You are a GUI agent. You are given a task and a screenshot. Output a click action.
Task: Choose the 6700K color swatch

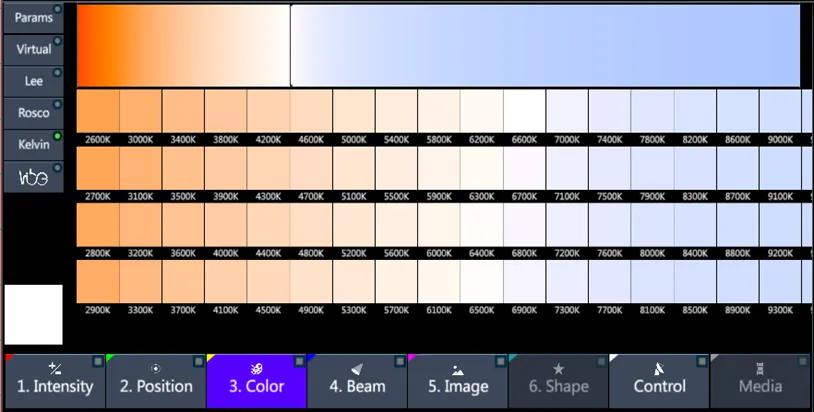[x=524, y=168]
